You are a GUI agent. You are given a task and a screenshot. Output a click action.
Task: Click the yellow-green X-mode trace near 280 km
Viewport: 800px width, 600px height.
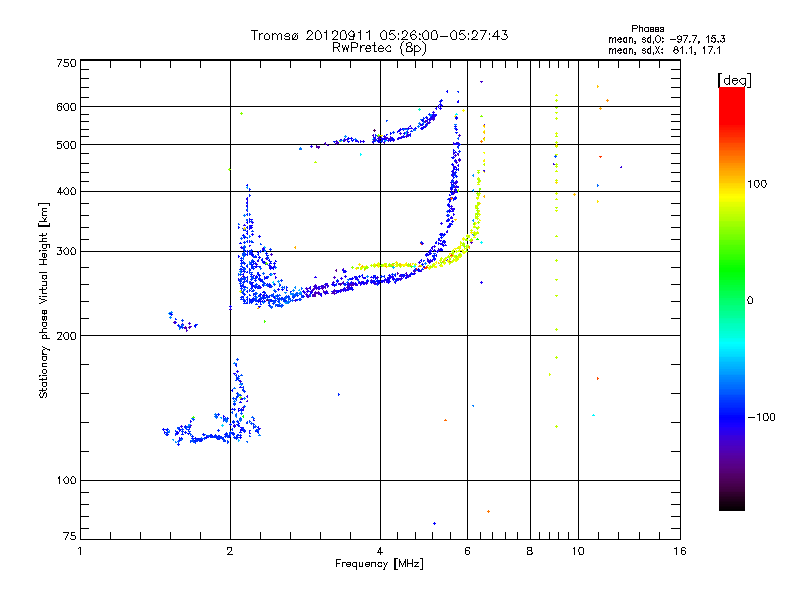(x=393, y=265)
